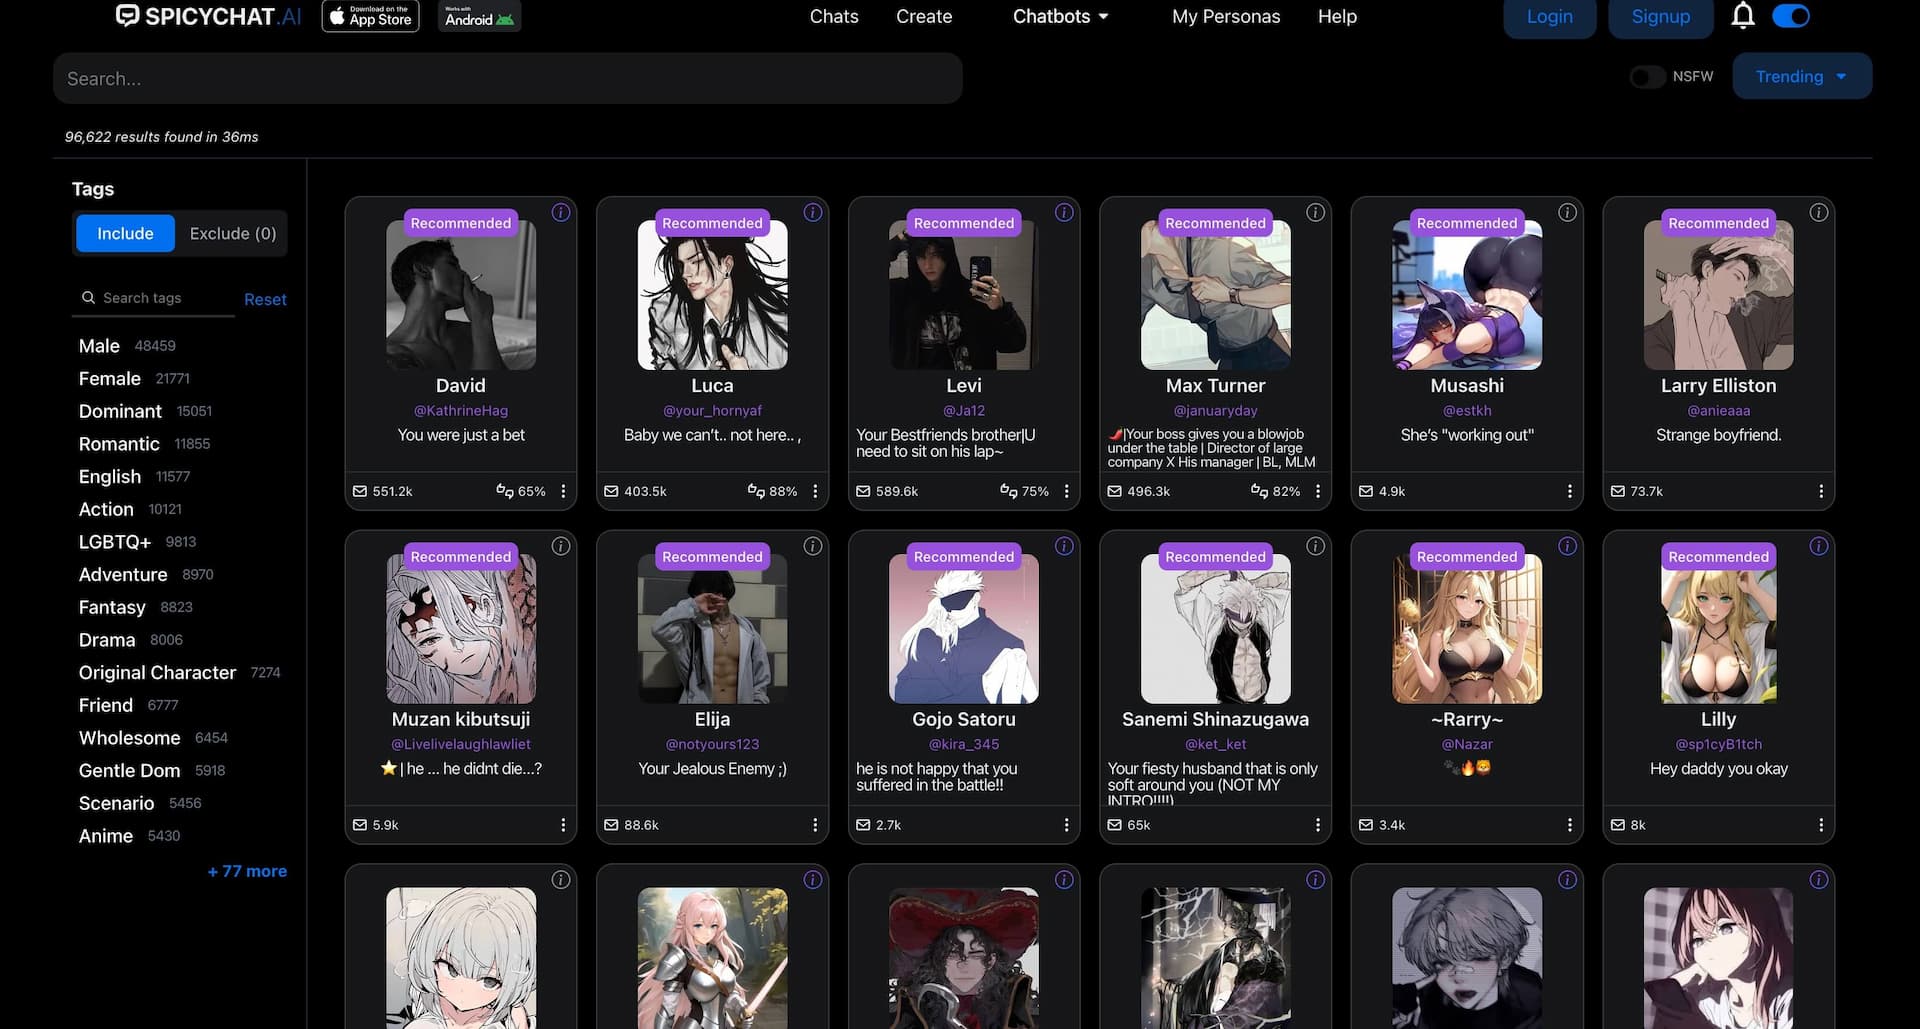This screenshot has width=1920, height=1029.
Task: Open three-dot menu on Luca card
Action: coord(815,491)
